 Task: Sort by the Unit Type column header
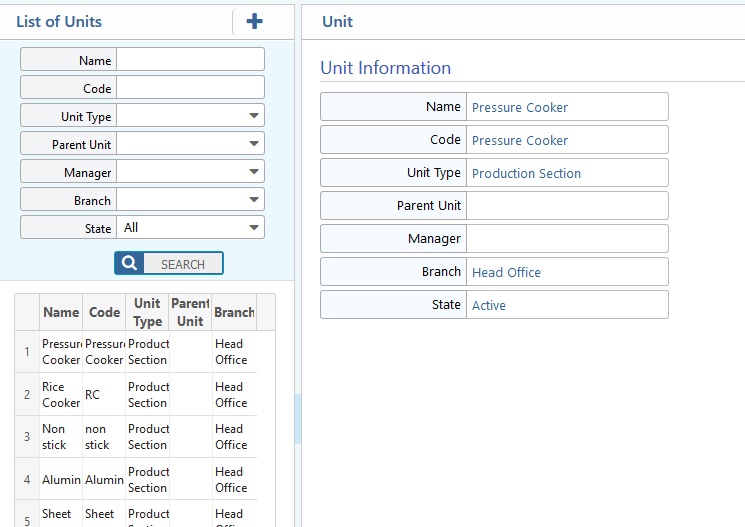(x=147, y=312)
